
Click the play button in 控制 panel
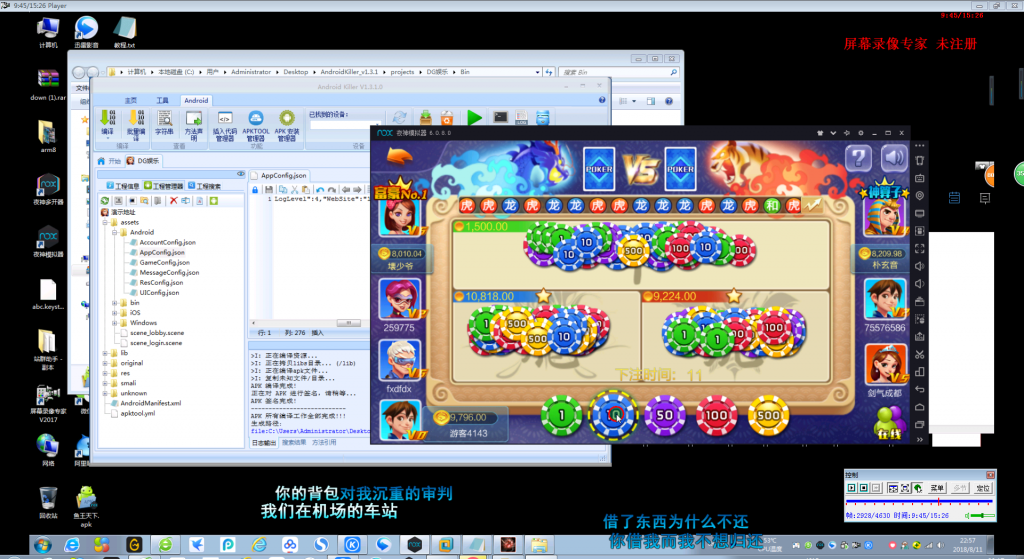point(852,488)
